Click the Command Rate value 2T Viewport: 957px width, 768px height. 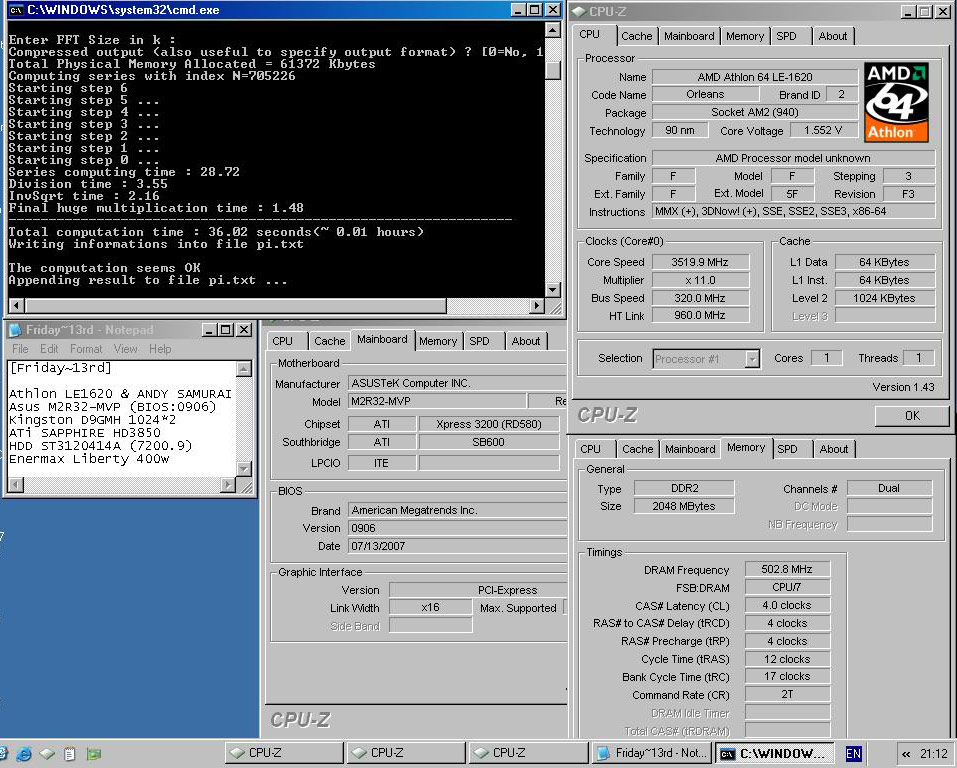pyautogui.click(x=787, y=694)
